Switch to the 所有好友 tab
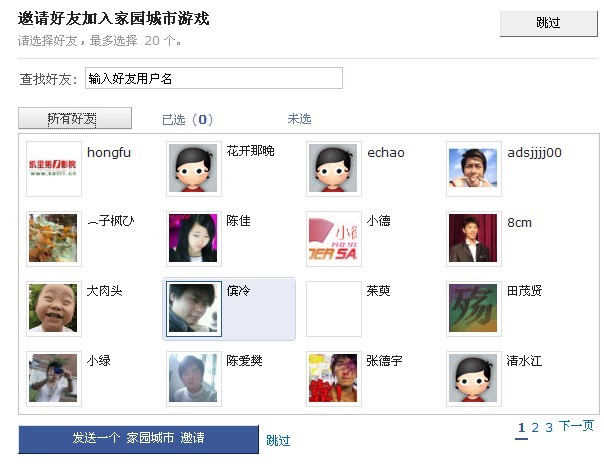This screenshot has height=475, width=604. coord(75,119)
